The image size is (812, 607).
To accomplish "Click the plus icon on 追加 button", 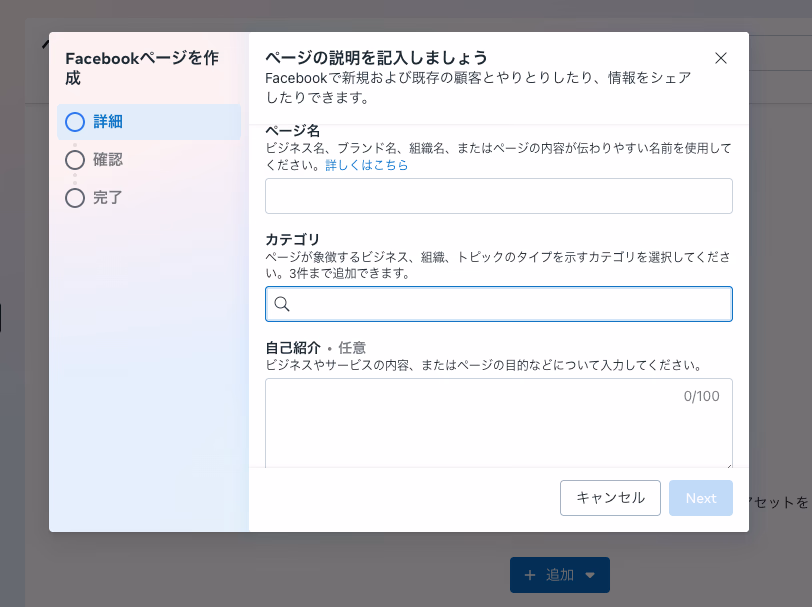I will click(x=530, y=575).
